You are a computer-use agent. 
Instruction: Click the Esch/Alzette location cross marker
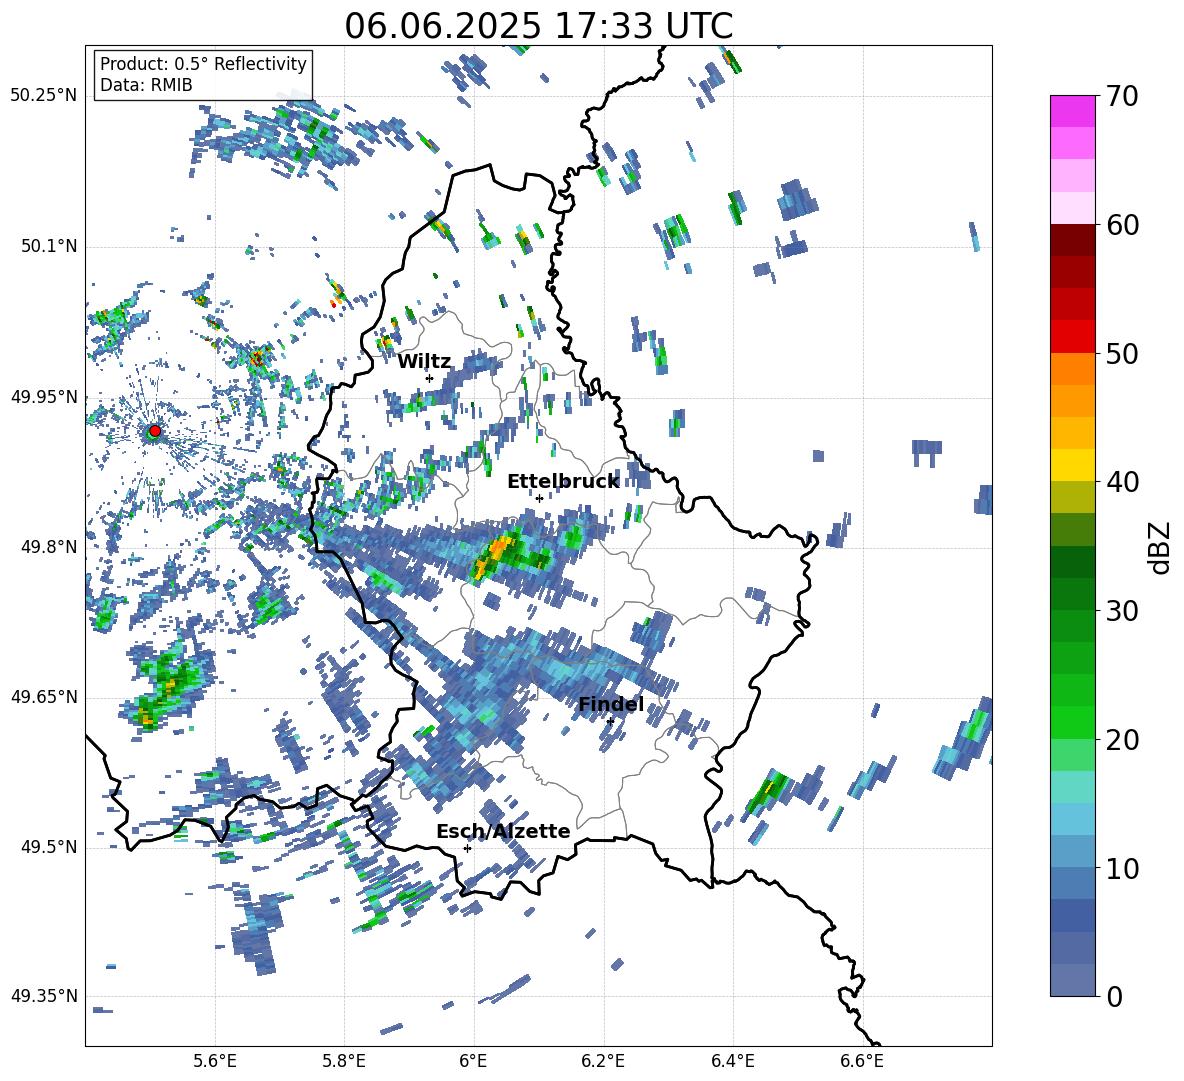click(467, 848)
